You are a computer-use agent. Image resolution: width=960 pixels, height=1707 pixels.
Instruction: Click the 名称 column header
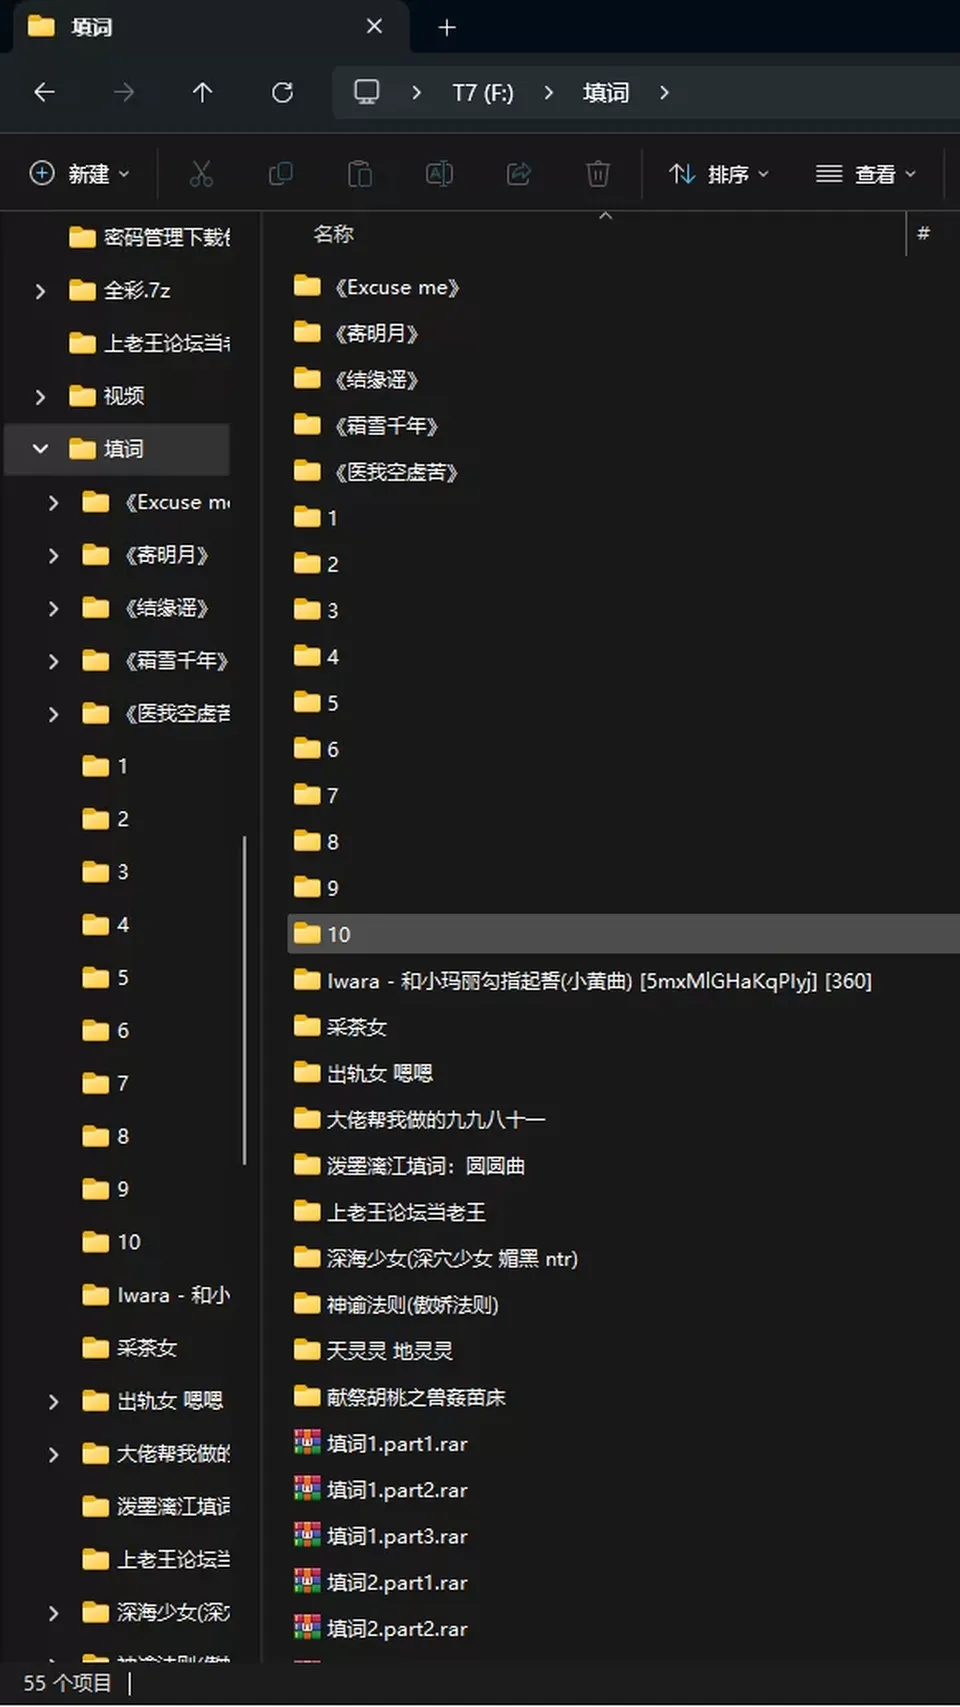click(333, 234)
